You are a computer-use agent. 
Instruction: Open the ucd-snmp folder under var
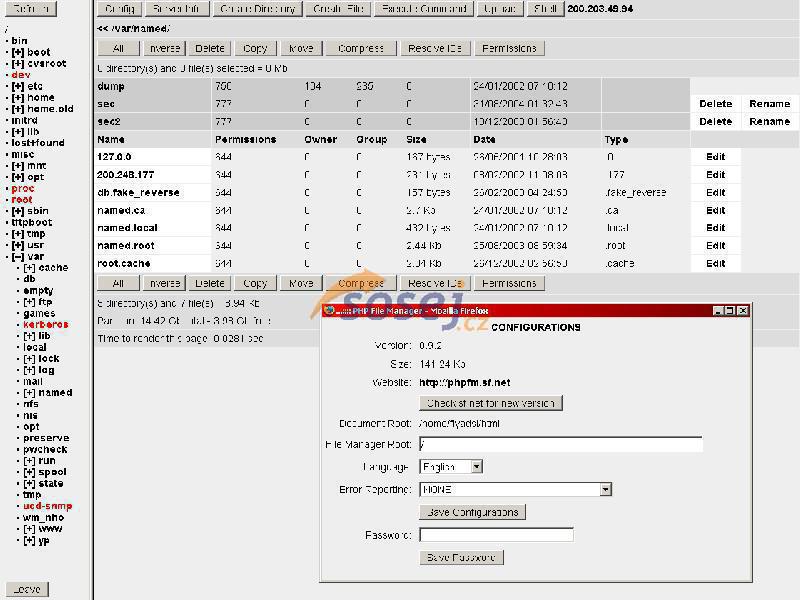pyautogui.click(x=47, y=506)
